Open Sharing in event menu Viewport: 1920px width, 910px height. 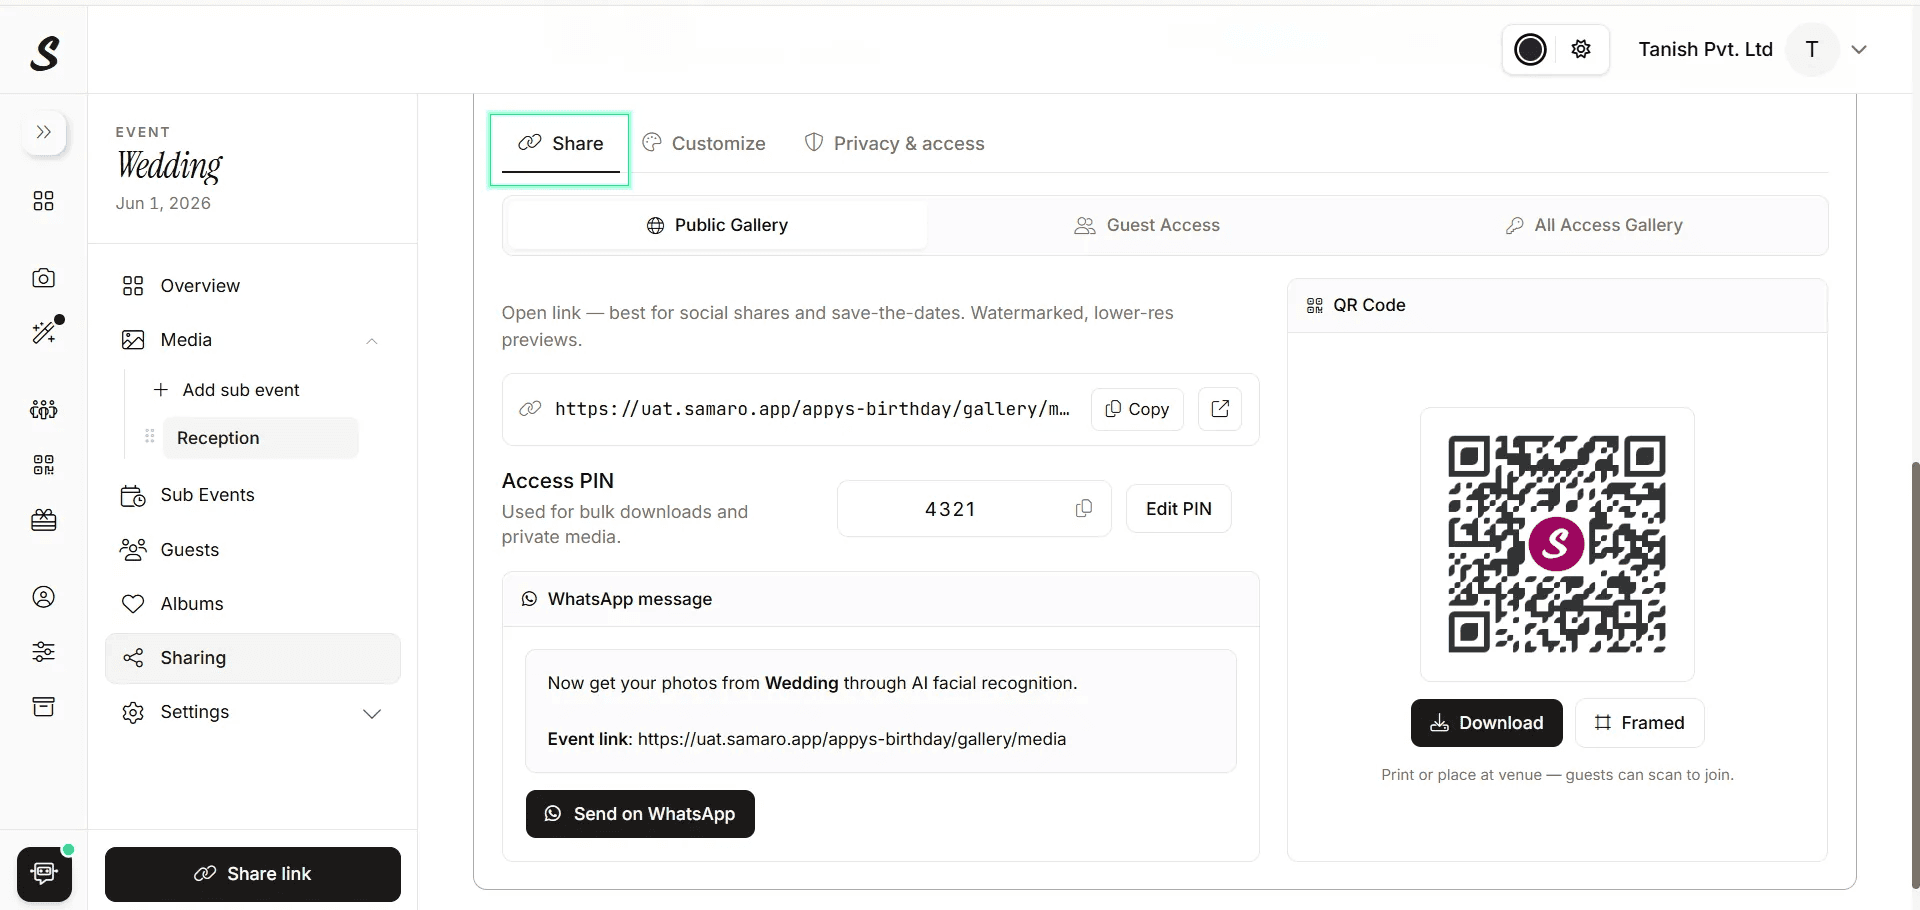[x=253, y=658]
